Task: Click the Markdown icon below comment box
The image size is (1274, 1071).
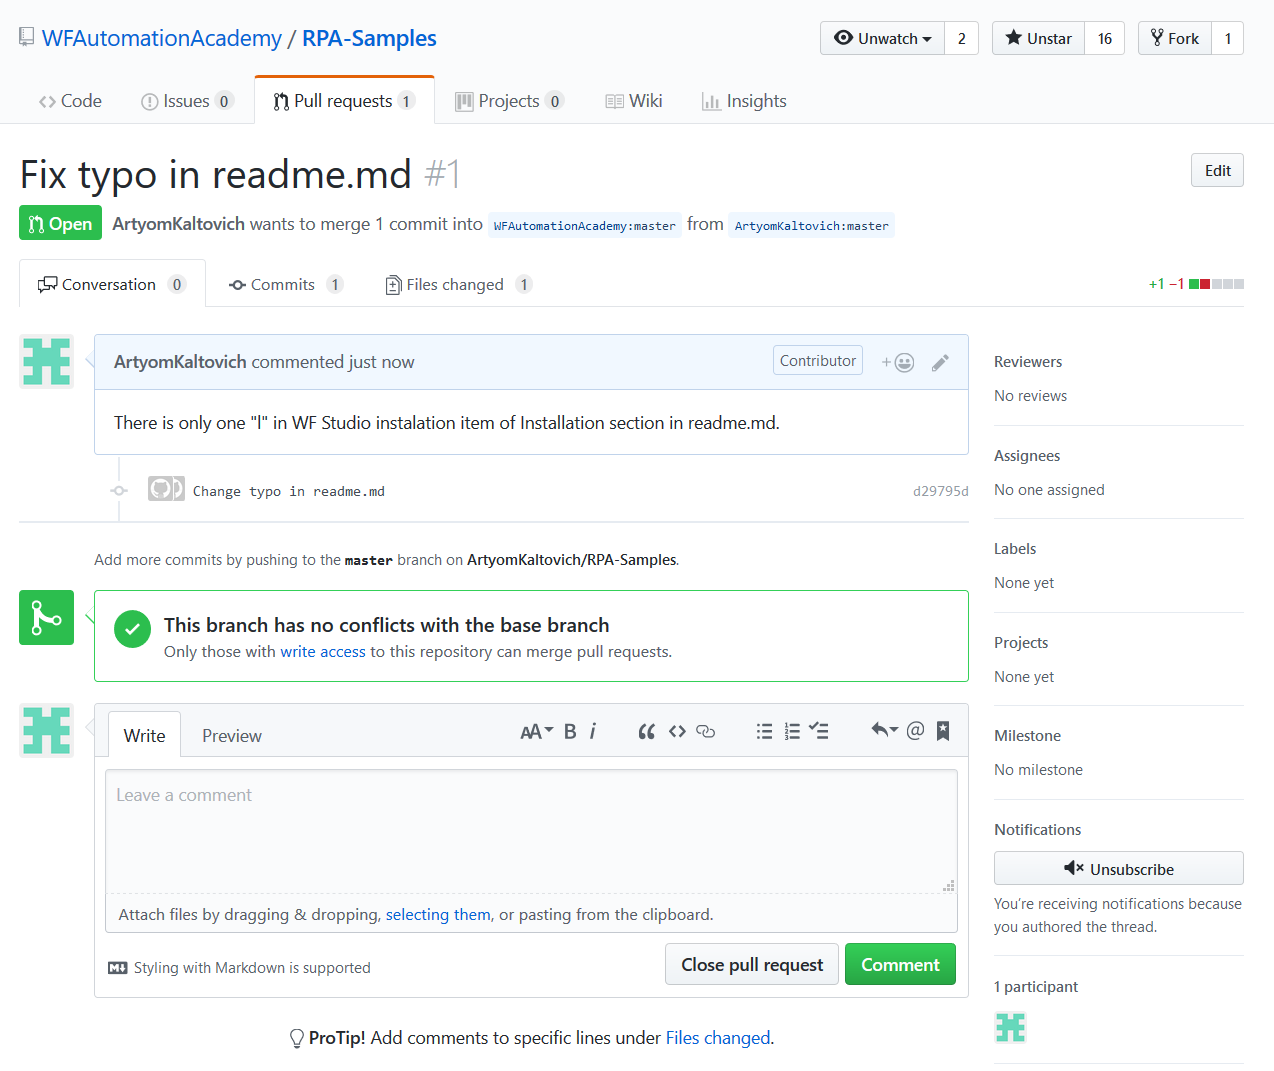Action: (118, 968)
